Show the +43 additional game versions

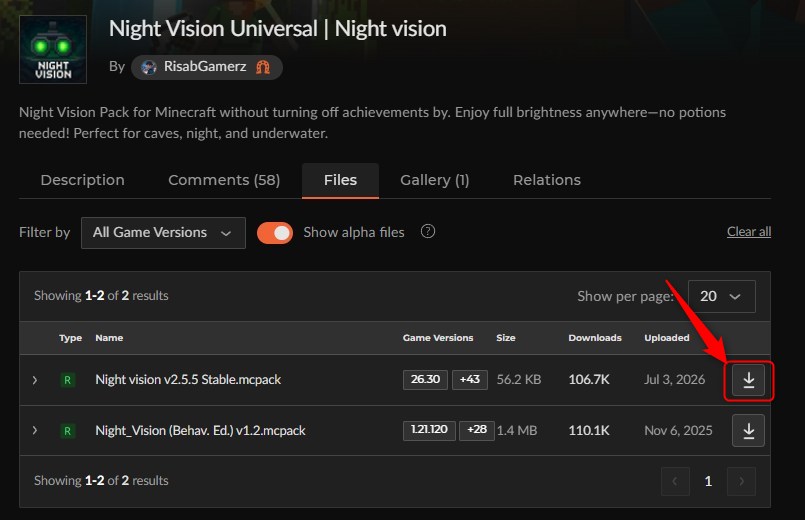point(470,379)
